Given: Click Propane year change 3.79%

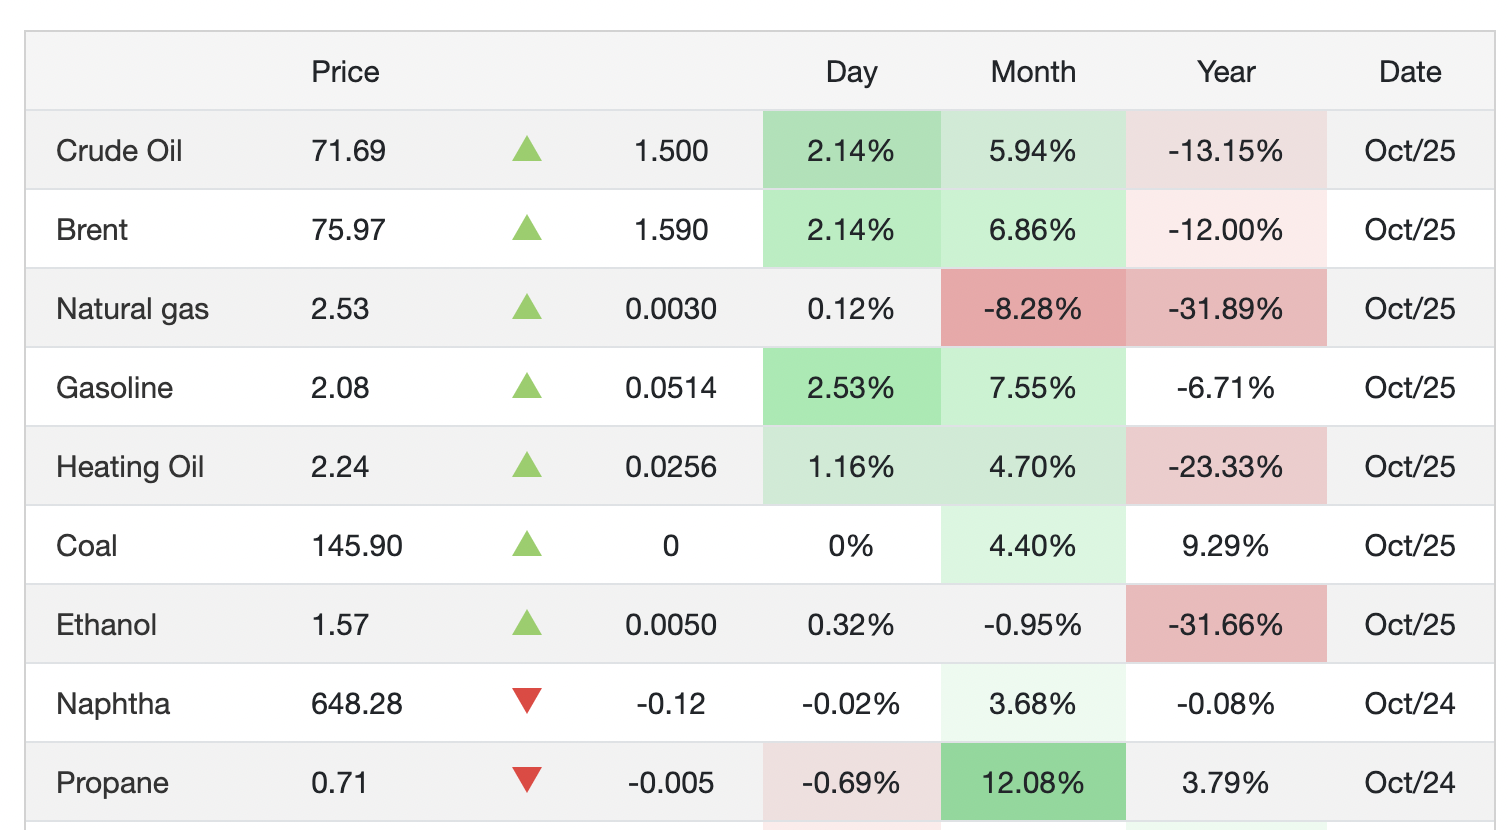Looking at the screenshot, I should click(1226, 783).
